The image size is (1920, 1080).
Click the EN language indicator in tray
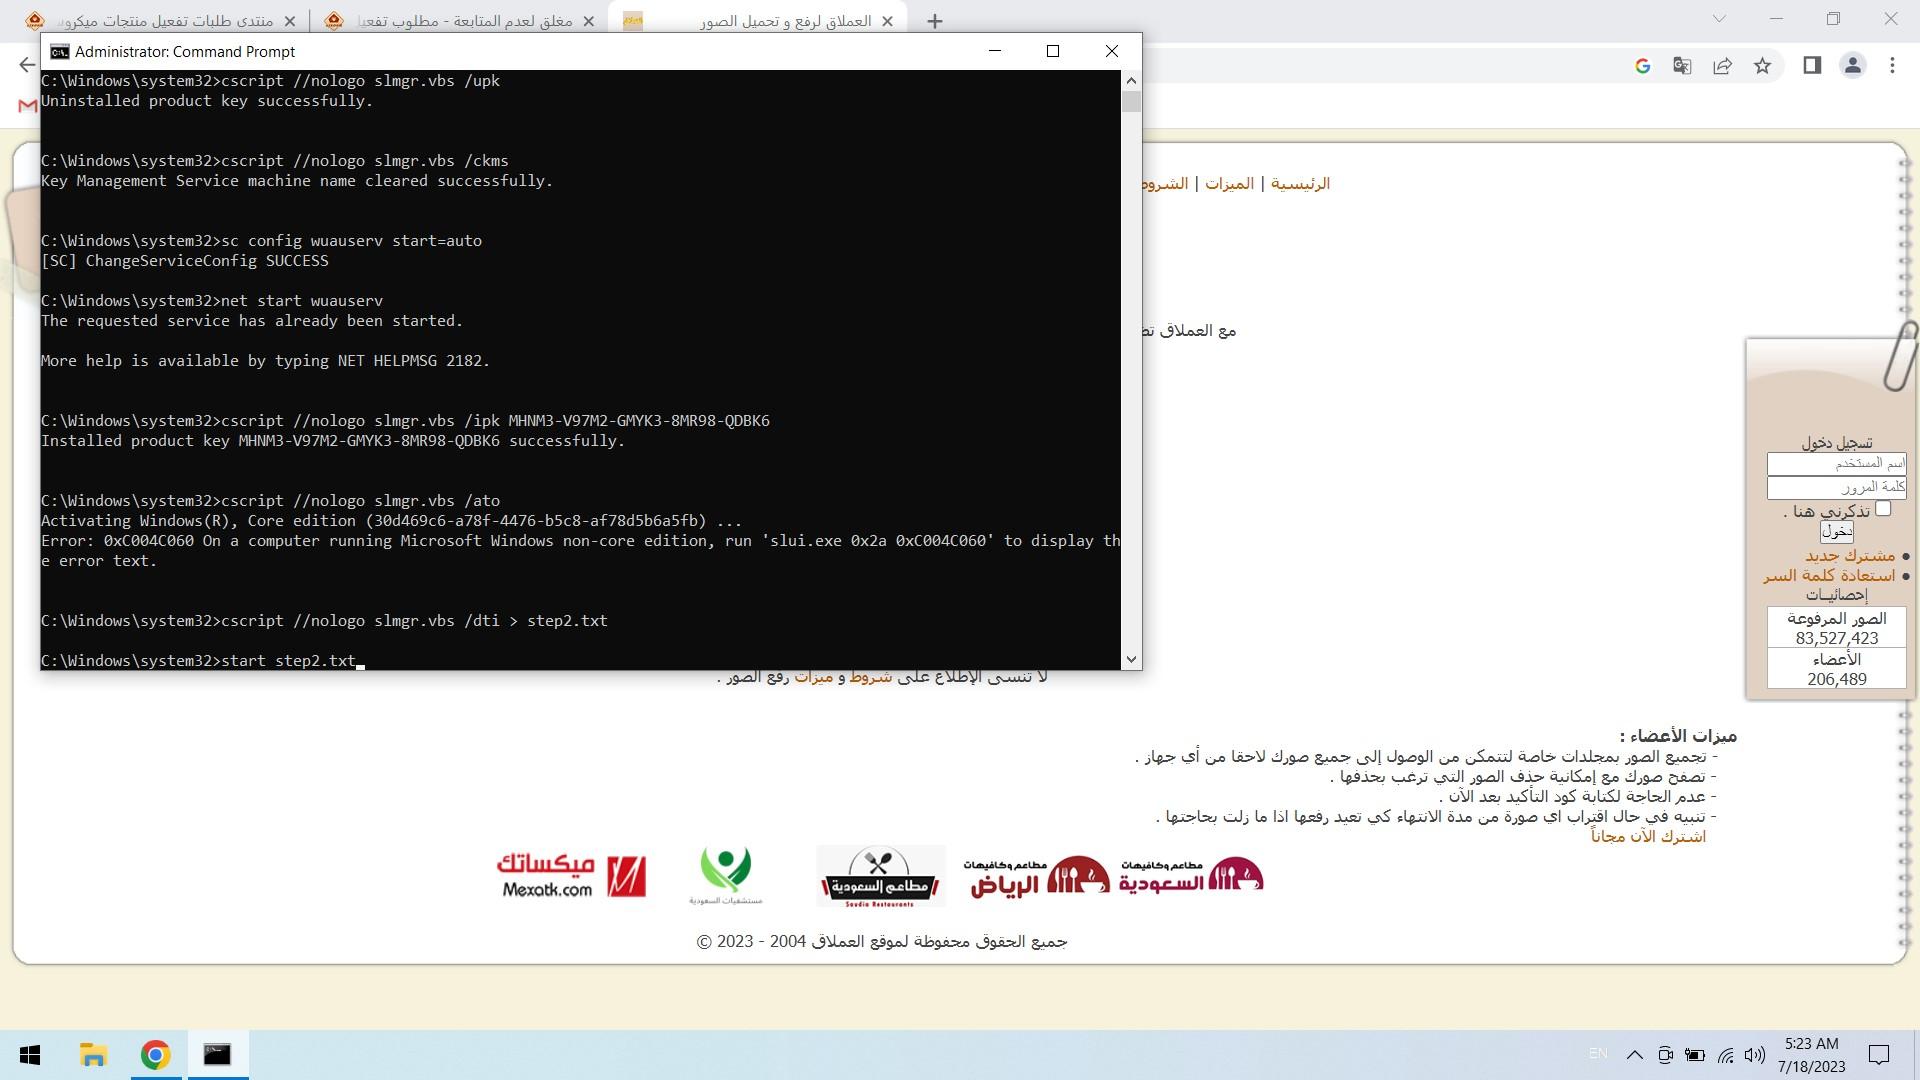(x=1598, y=1053)
